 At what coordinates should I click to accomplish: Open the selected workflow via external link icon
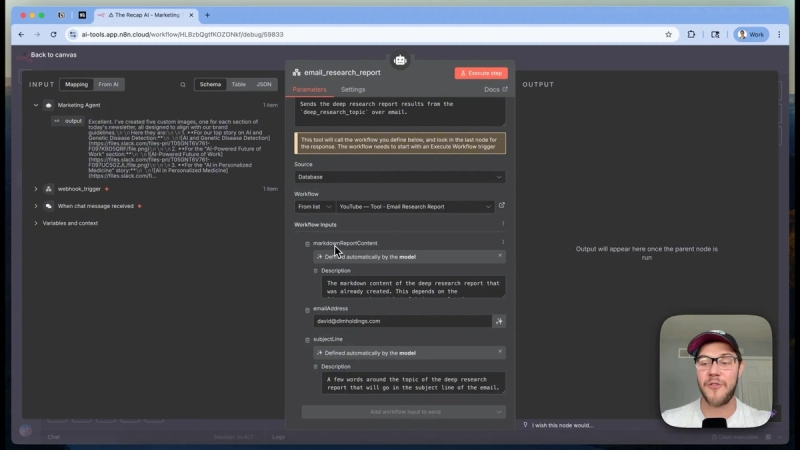(502, 205)
